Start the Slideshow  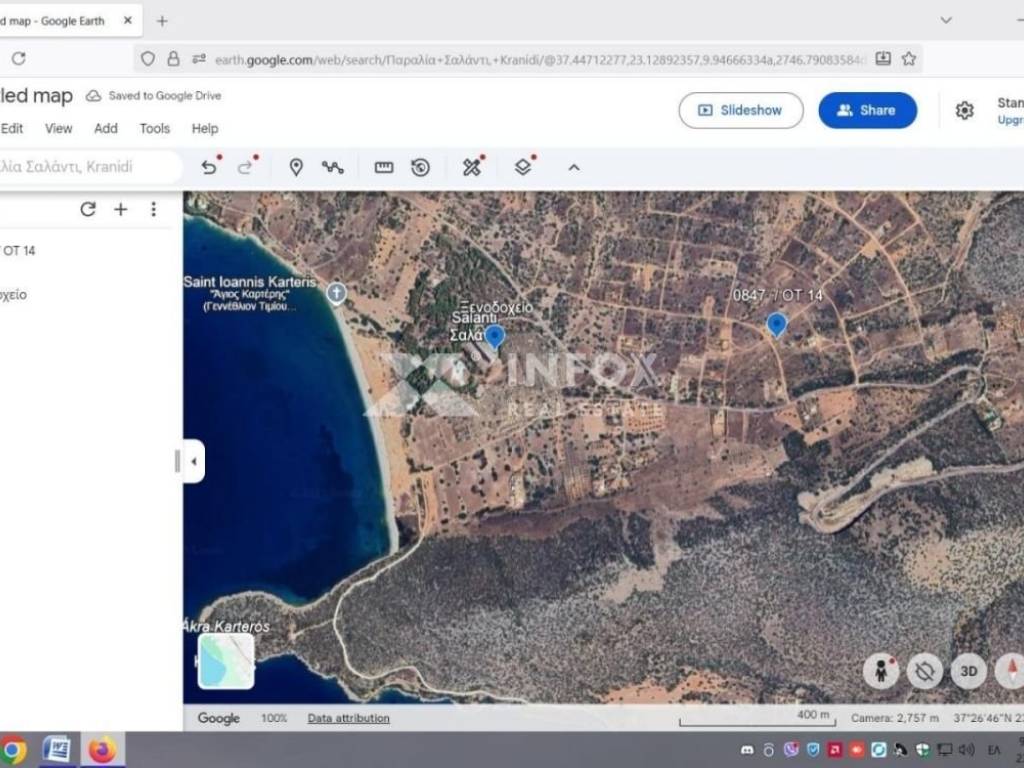pos(741,110)
